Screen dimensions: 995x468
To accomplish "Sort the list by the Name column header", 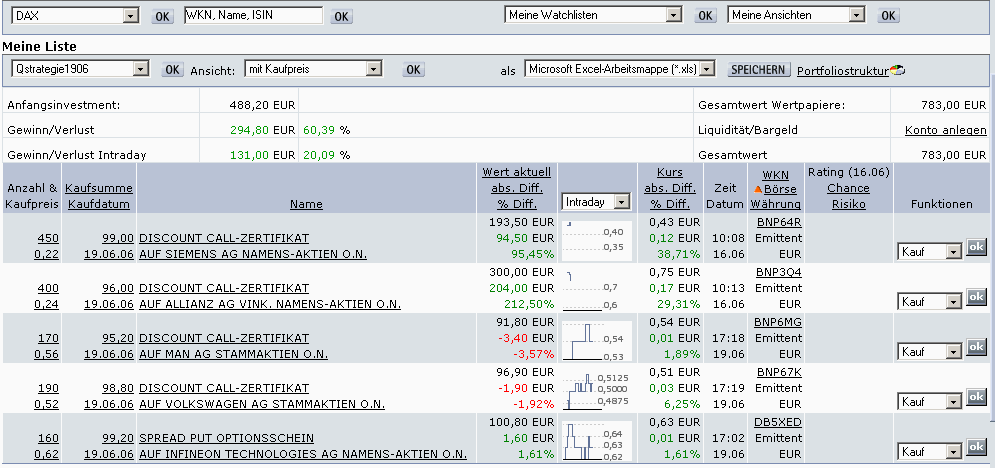I will 306,204.
